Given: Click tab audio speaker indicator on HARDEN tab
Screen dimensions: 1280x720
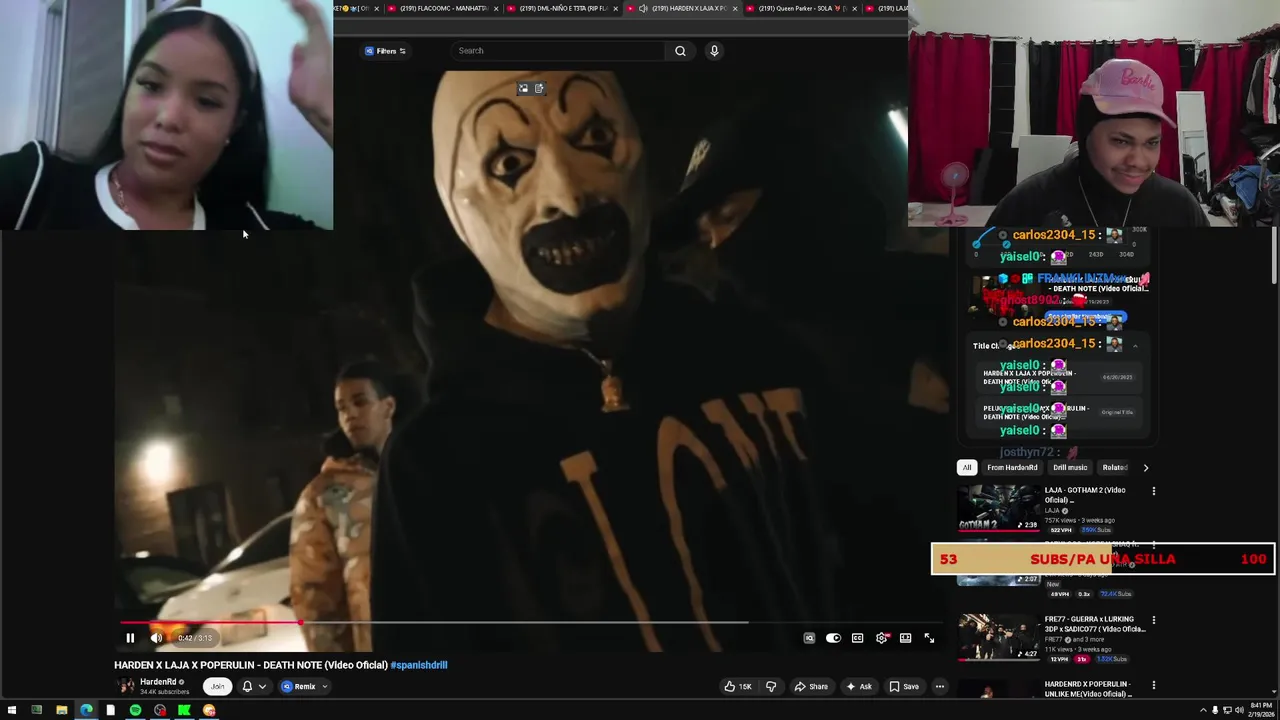Looking at the screenshot, I should (x=643, y=8).
